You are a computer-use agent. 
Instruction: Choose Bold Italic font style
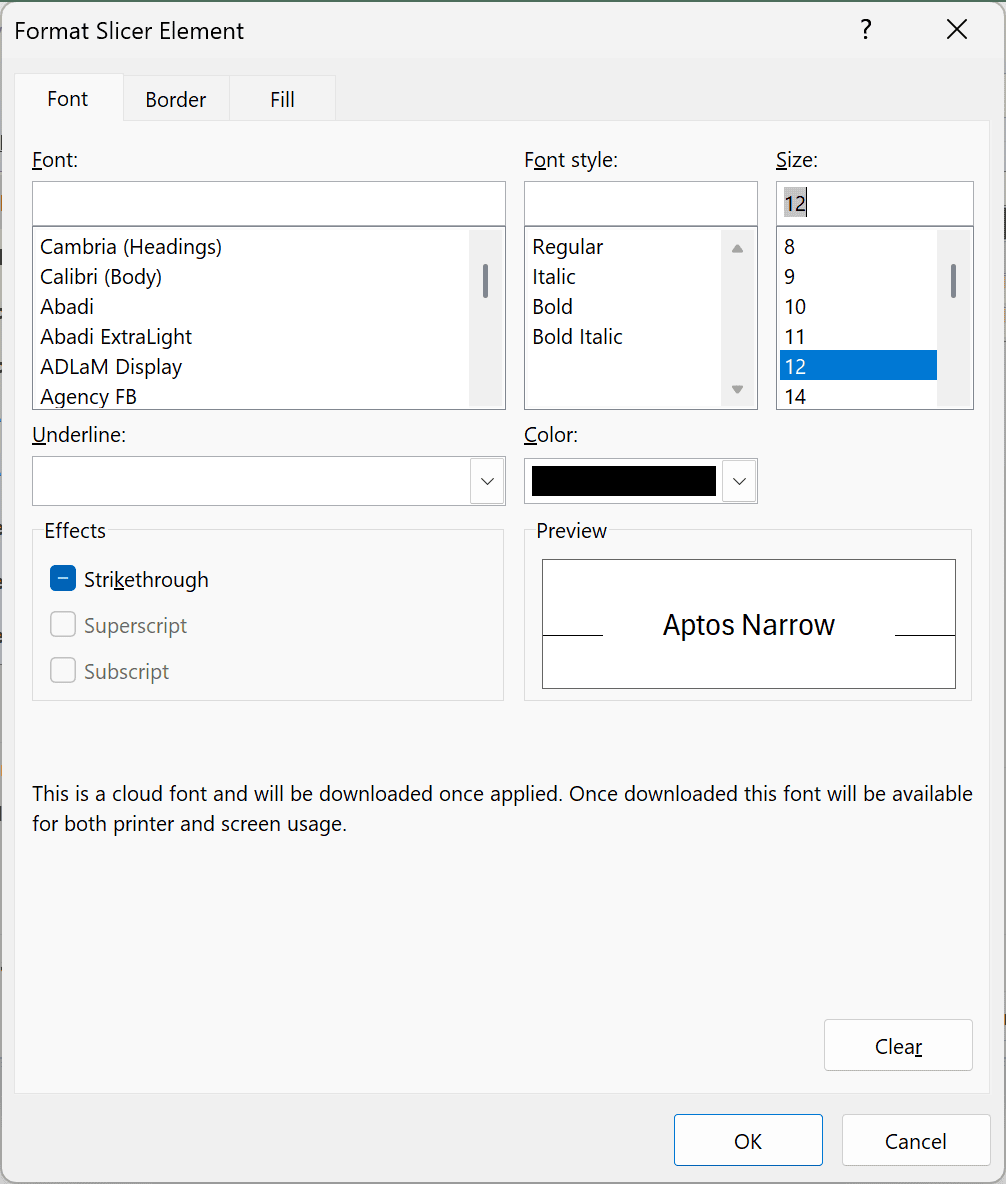624,337
